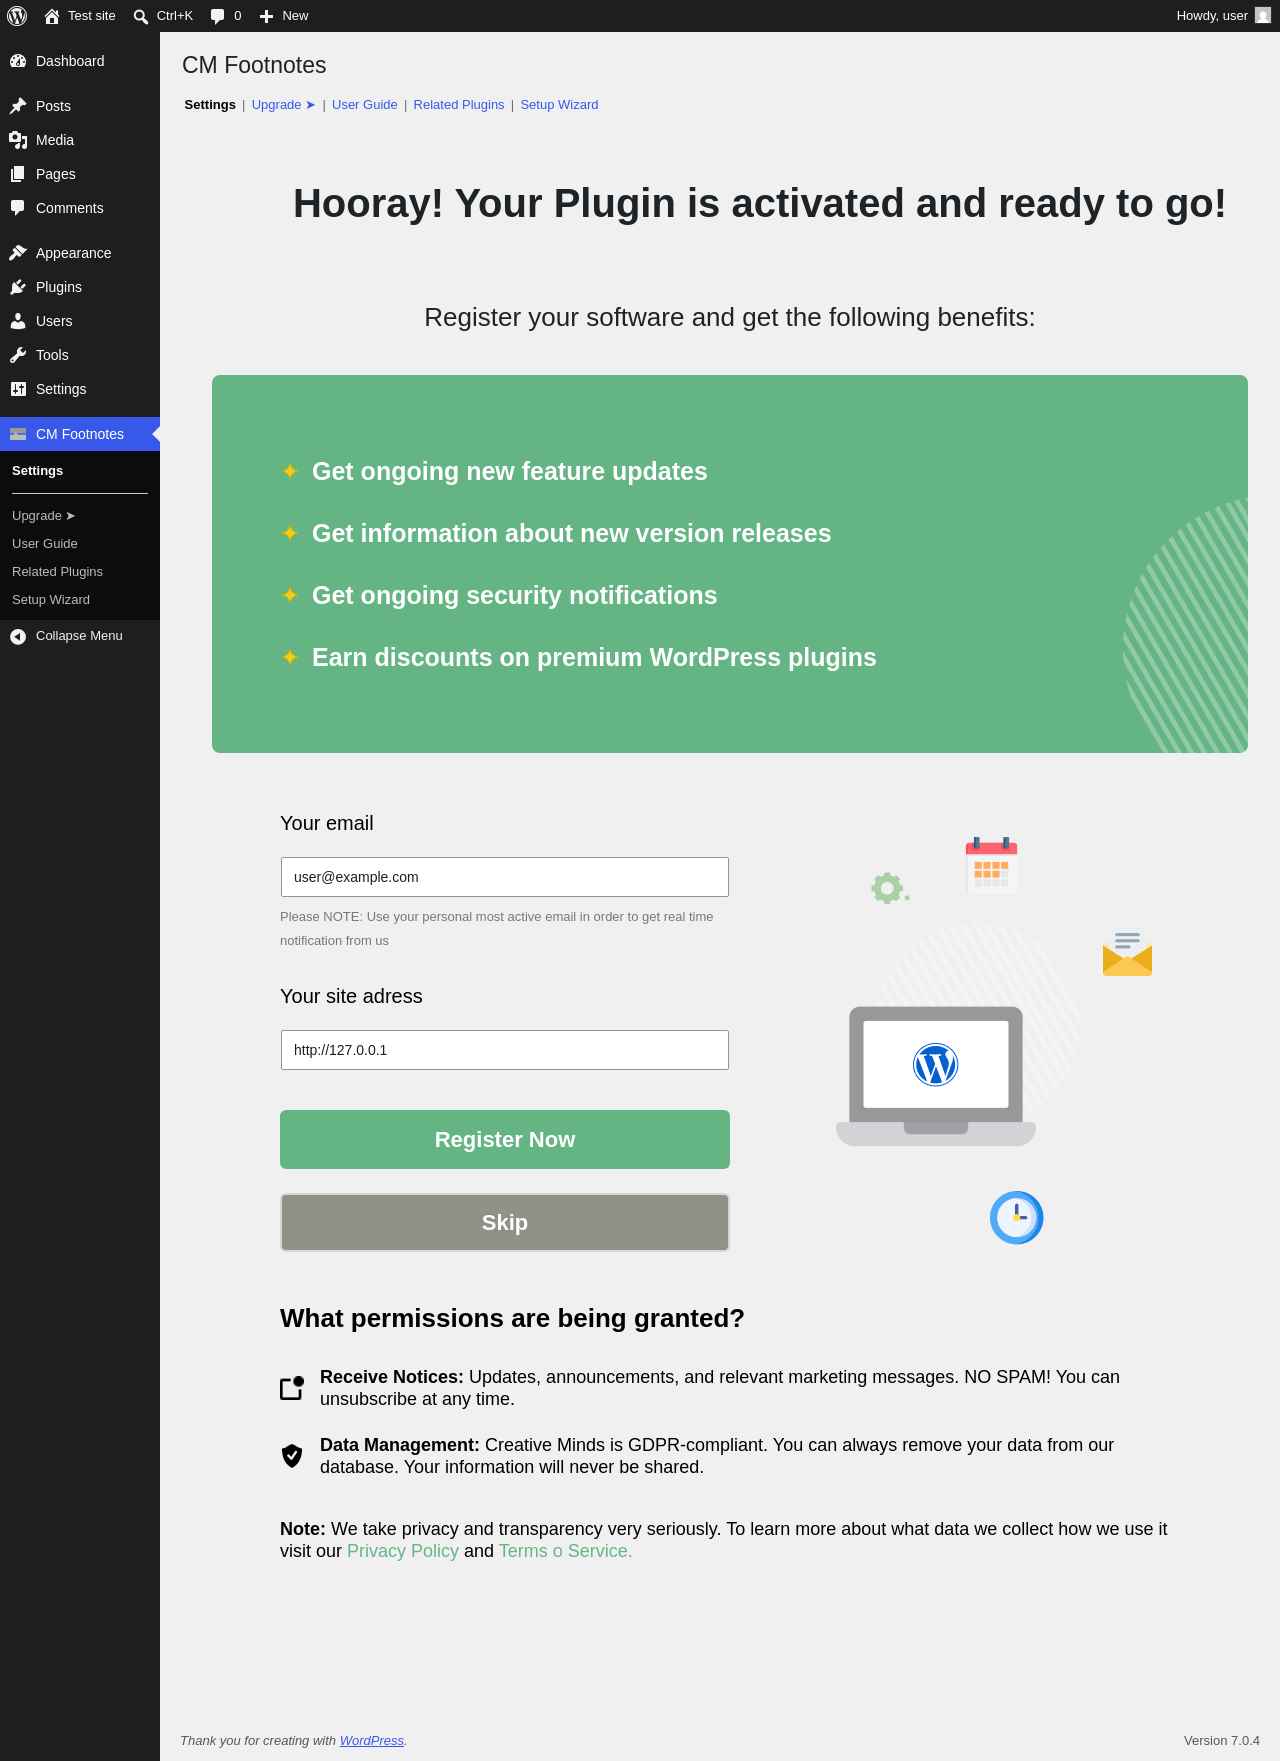Focus the Your email input field
This screenshot has width=1280, height=1761.
[x=505, y=877]
